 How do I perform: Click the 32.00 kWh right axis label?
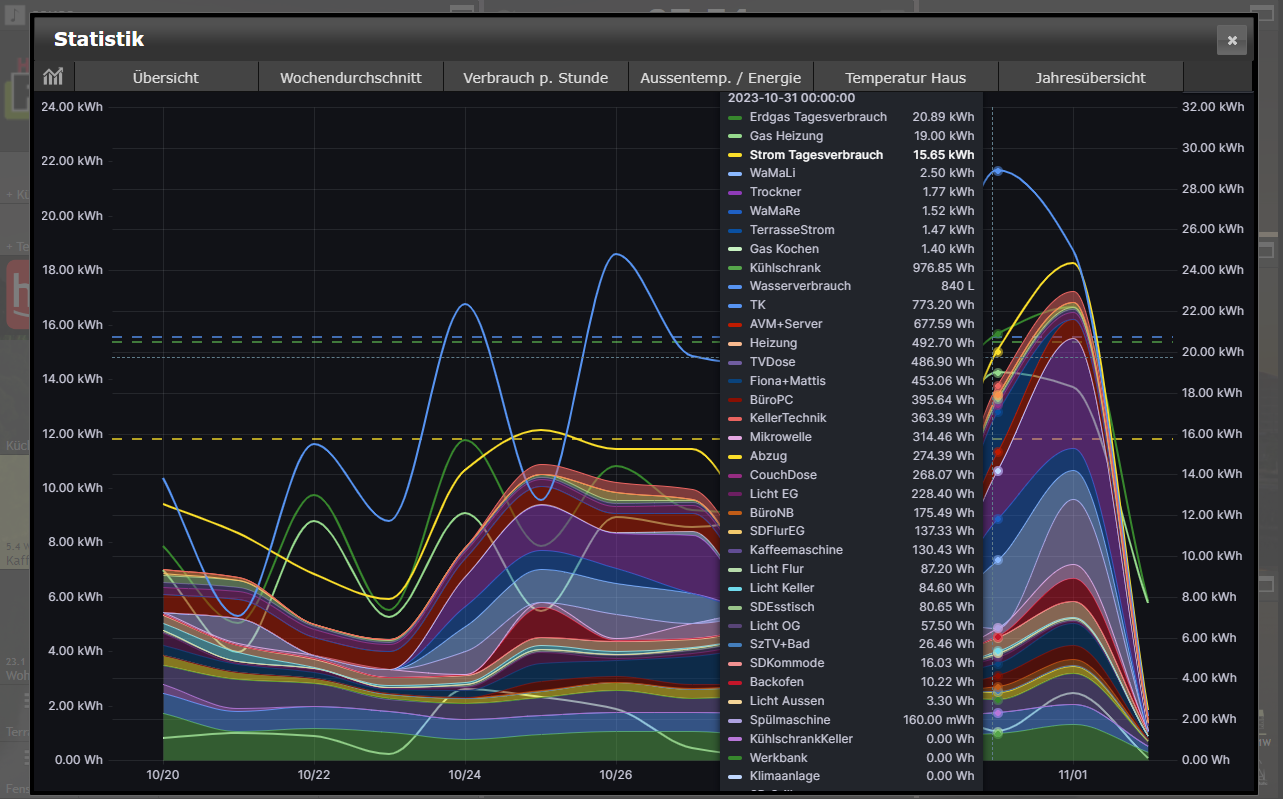[x=1214, y=106]
